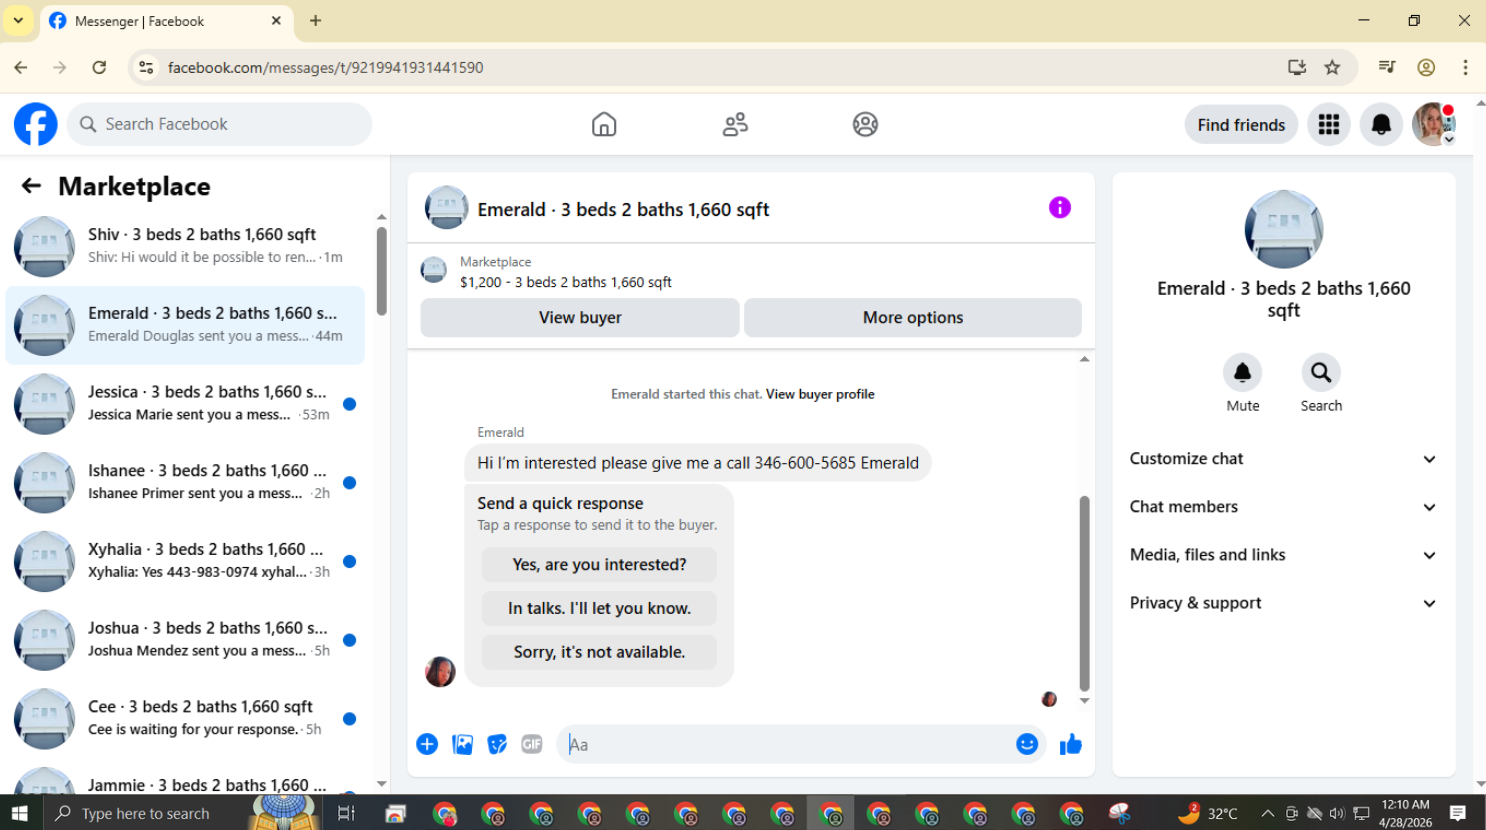Image resolution: width=1486 pixels, height=830 pixels.
Task: Open the Facebook notifications bell
Action: 1381,124
